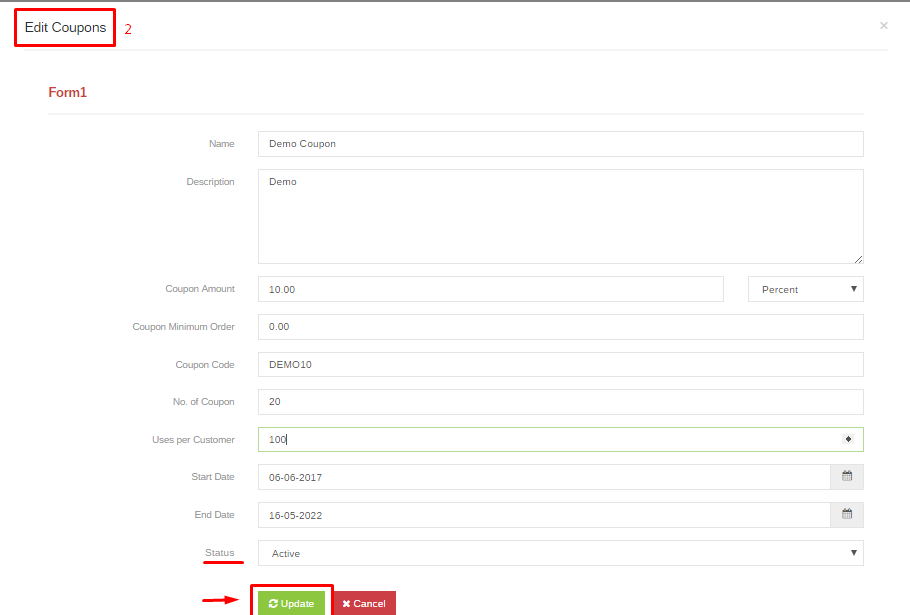Click the Coupon Code field DEMO10
This screenshot has height=615, width=910.
click(561, 364)
